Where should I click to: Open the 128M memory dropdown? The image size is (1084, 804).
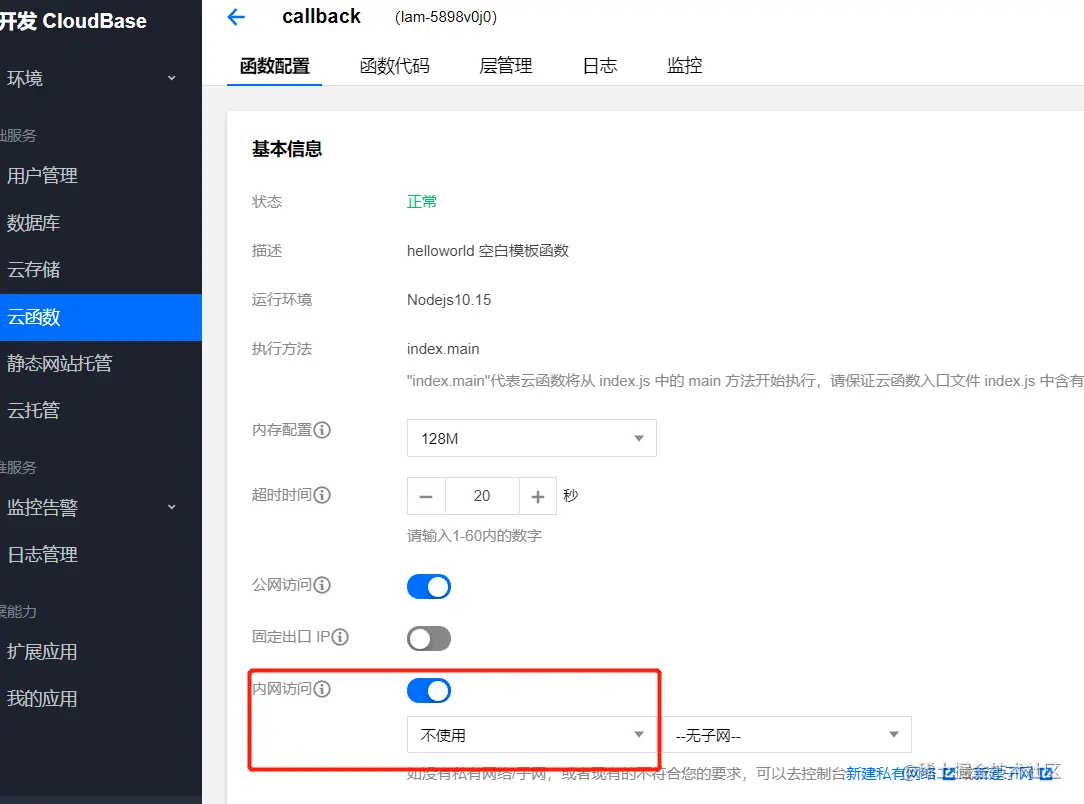[532, 438]
